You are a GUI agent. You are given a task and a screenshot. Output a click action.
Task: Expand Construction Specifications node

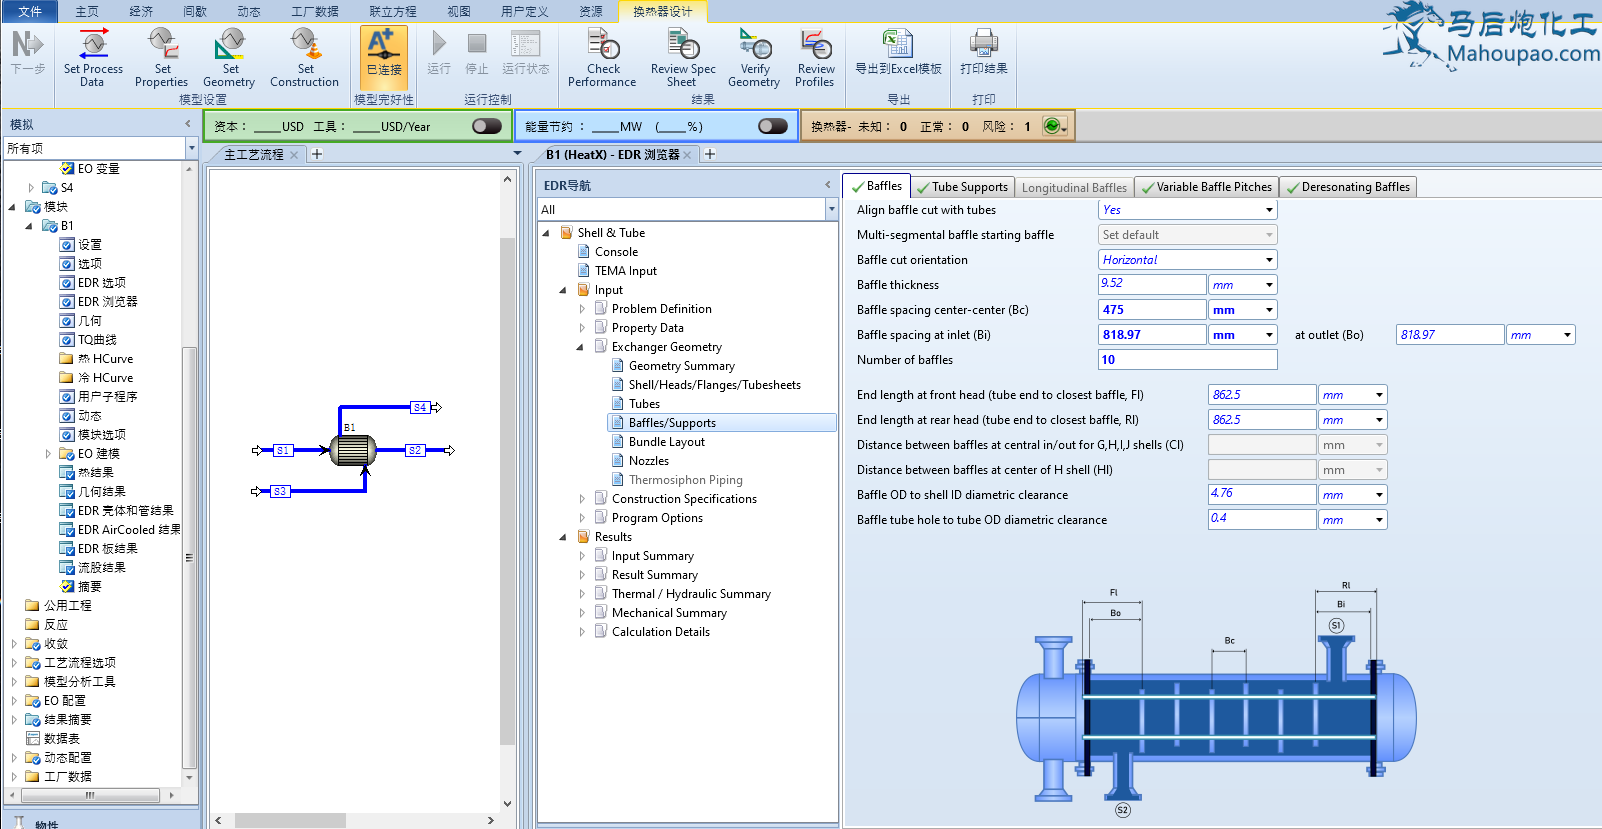582,499
